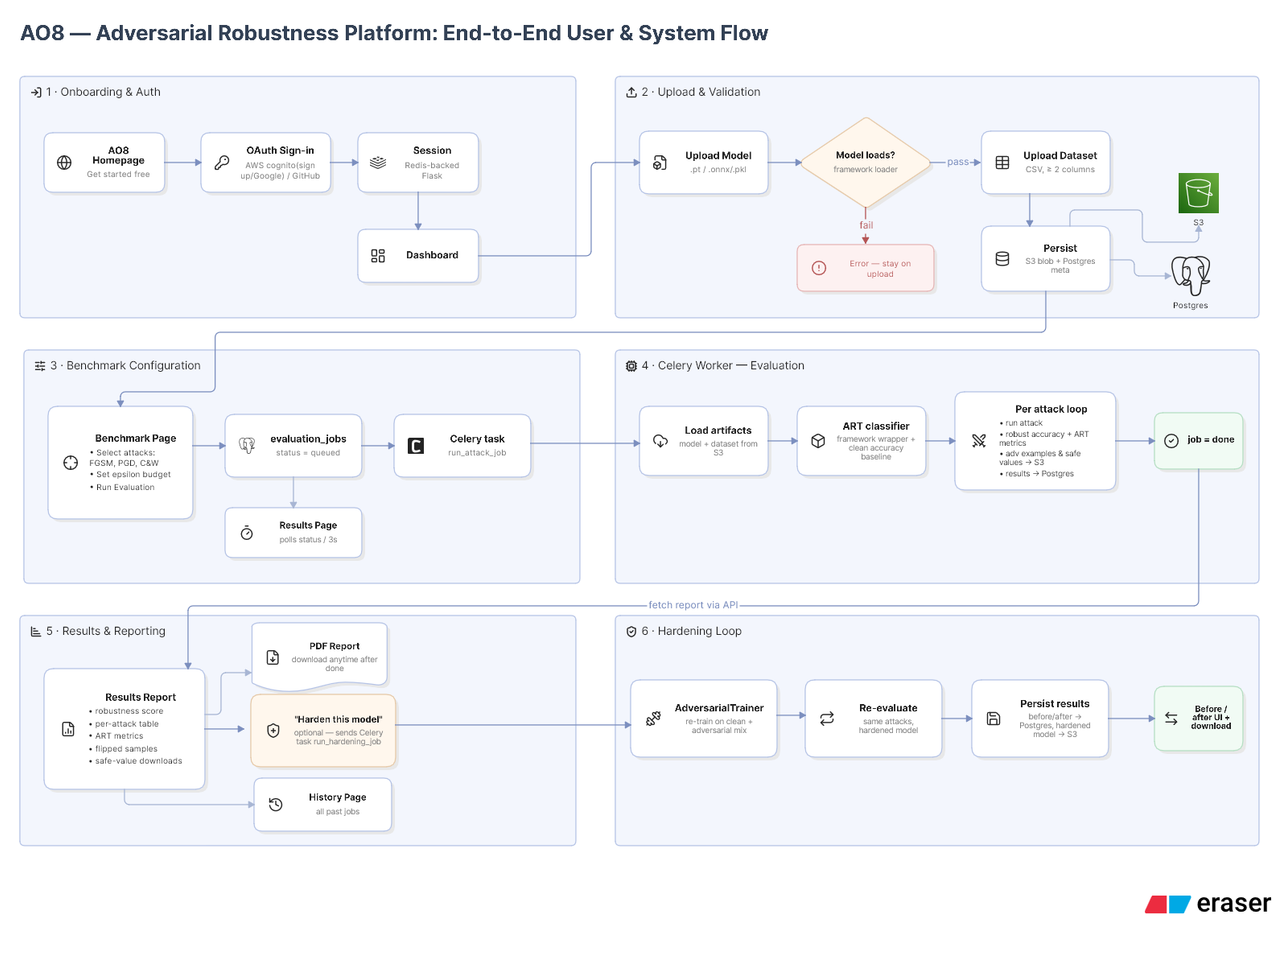
Task: Click the table icon on Upload Dataset node
Action: 1002,162
